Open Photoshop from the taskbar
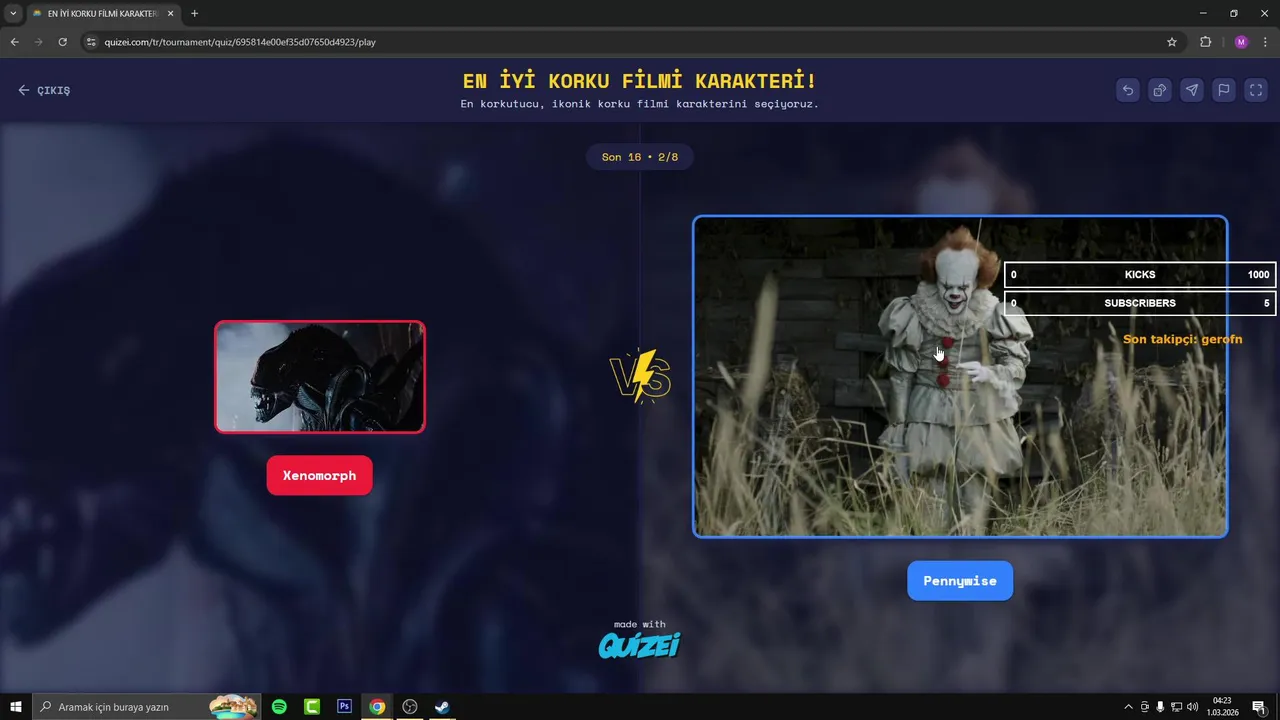The image size is (1280, 720). click(x=344, y=707)
